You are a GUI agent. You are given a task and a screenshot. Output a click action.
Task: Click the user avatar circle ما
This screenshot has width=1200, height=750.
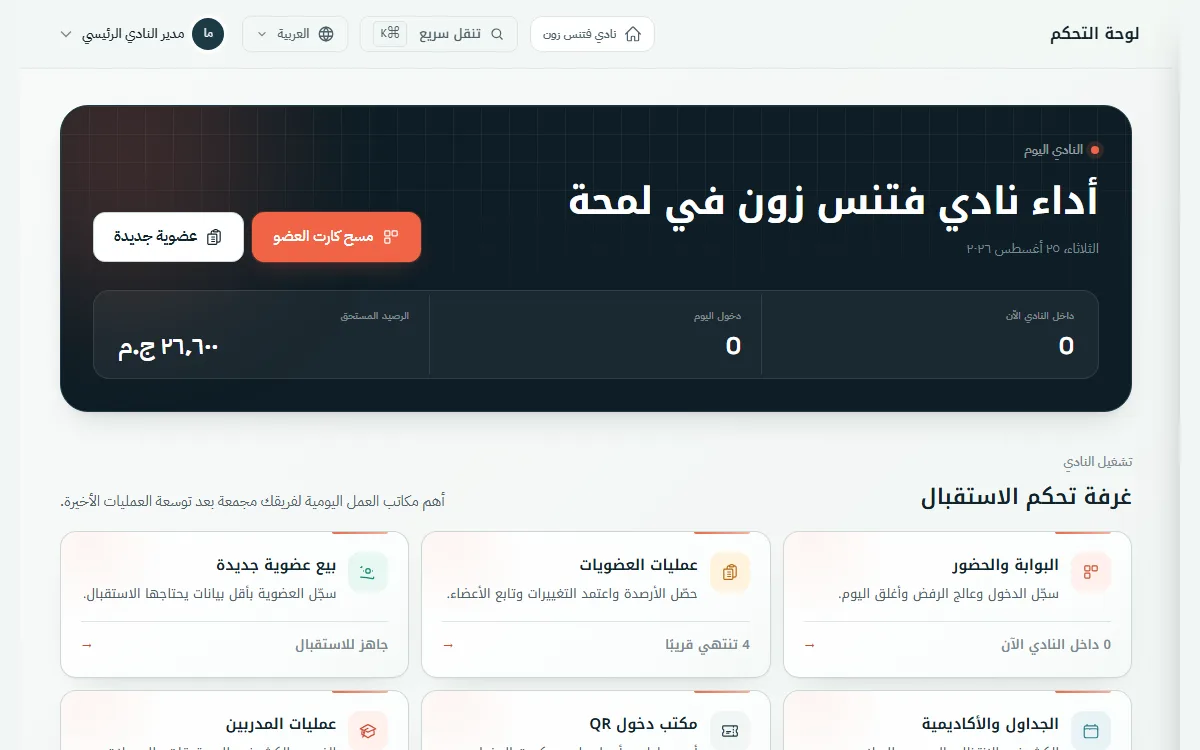pyautogui.click(x=208, y=34)
